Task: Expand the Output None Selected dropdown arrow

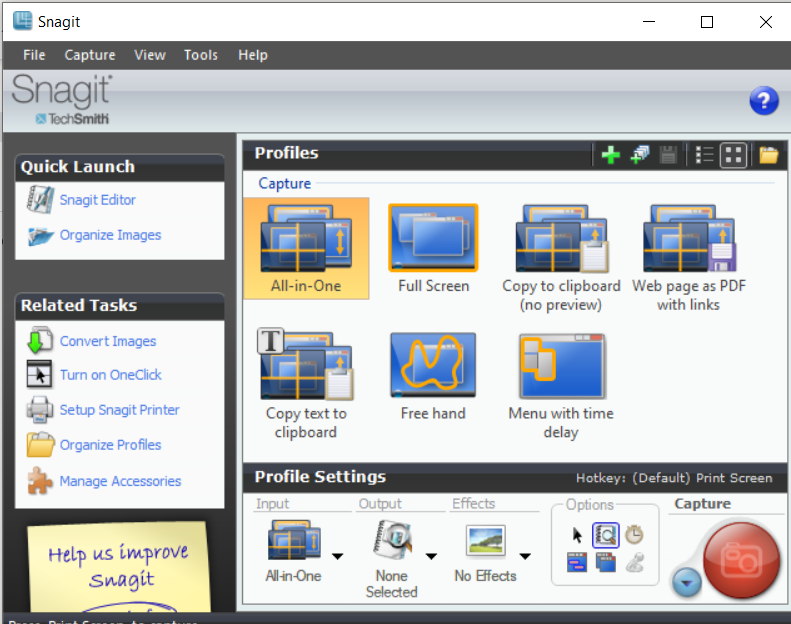Action: click(431, 556)
